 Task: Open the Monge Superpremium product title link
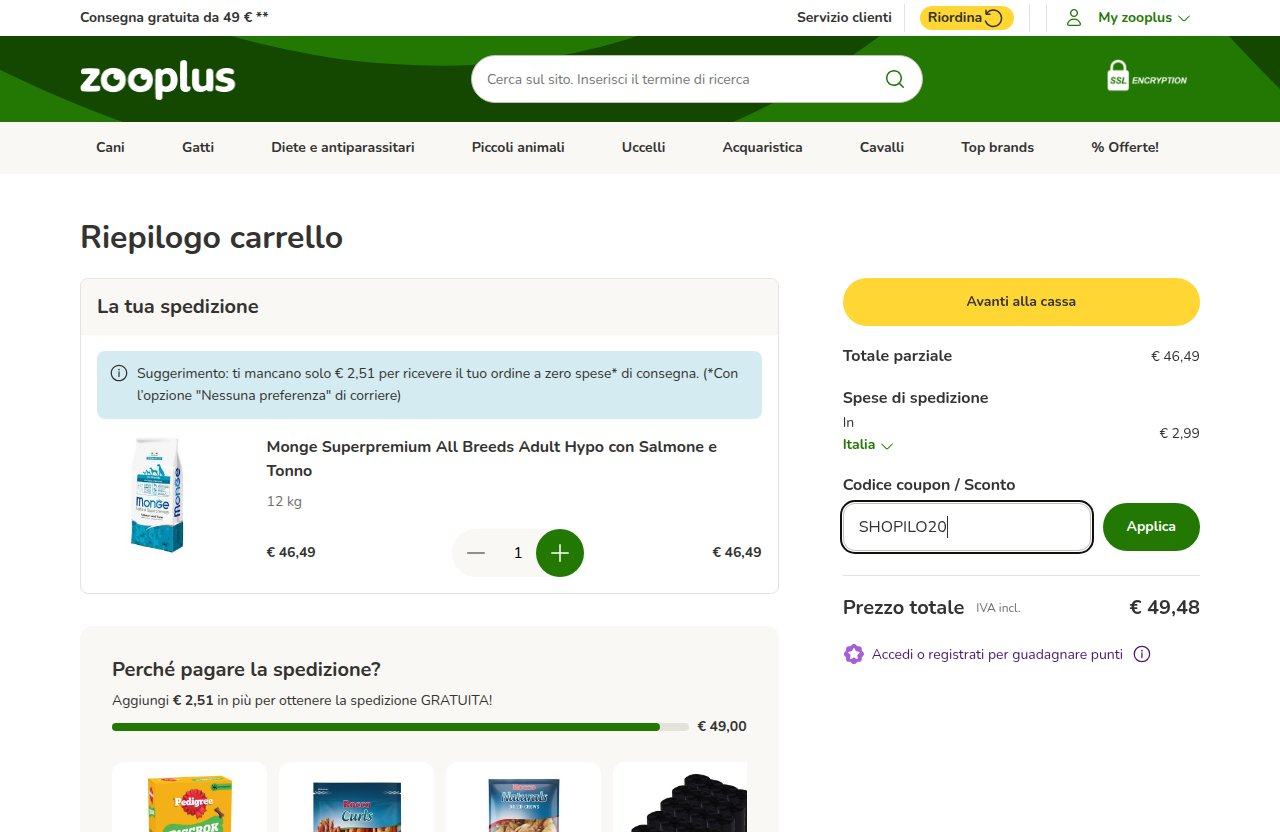[x=492, y=458]
